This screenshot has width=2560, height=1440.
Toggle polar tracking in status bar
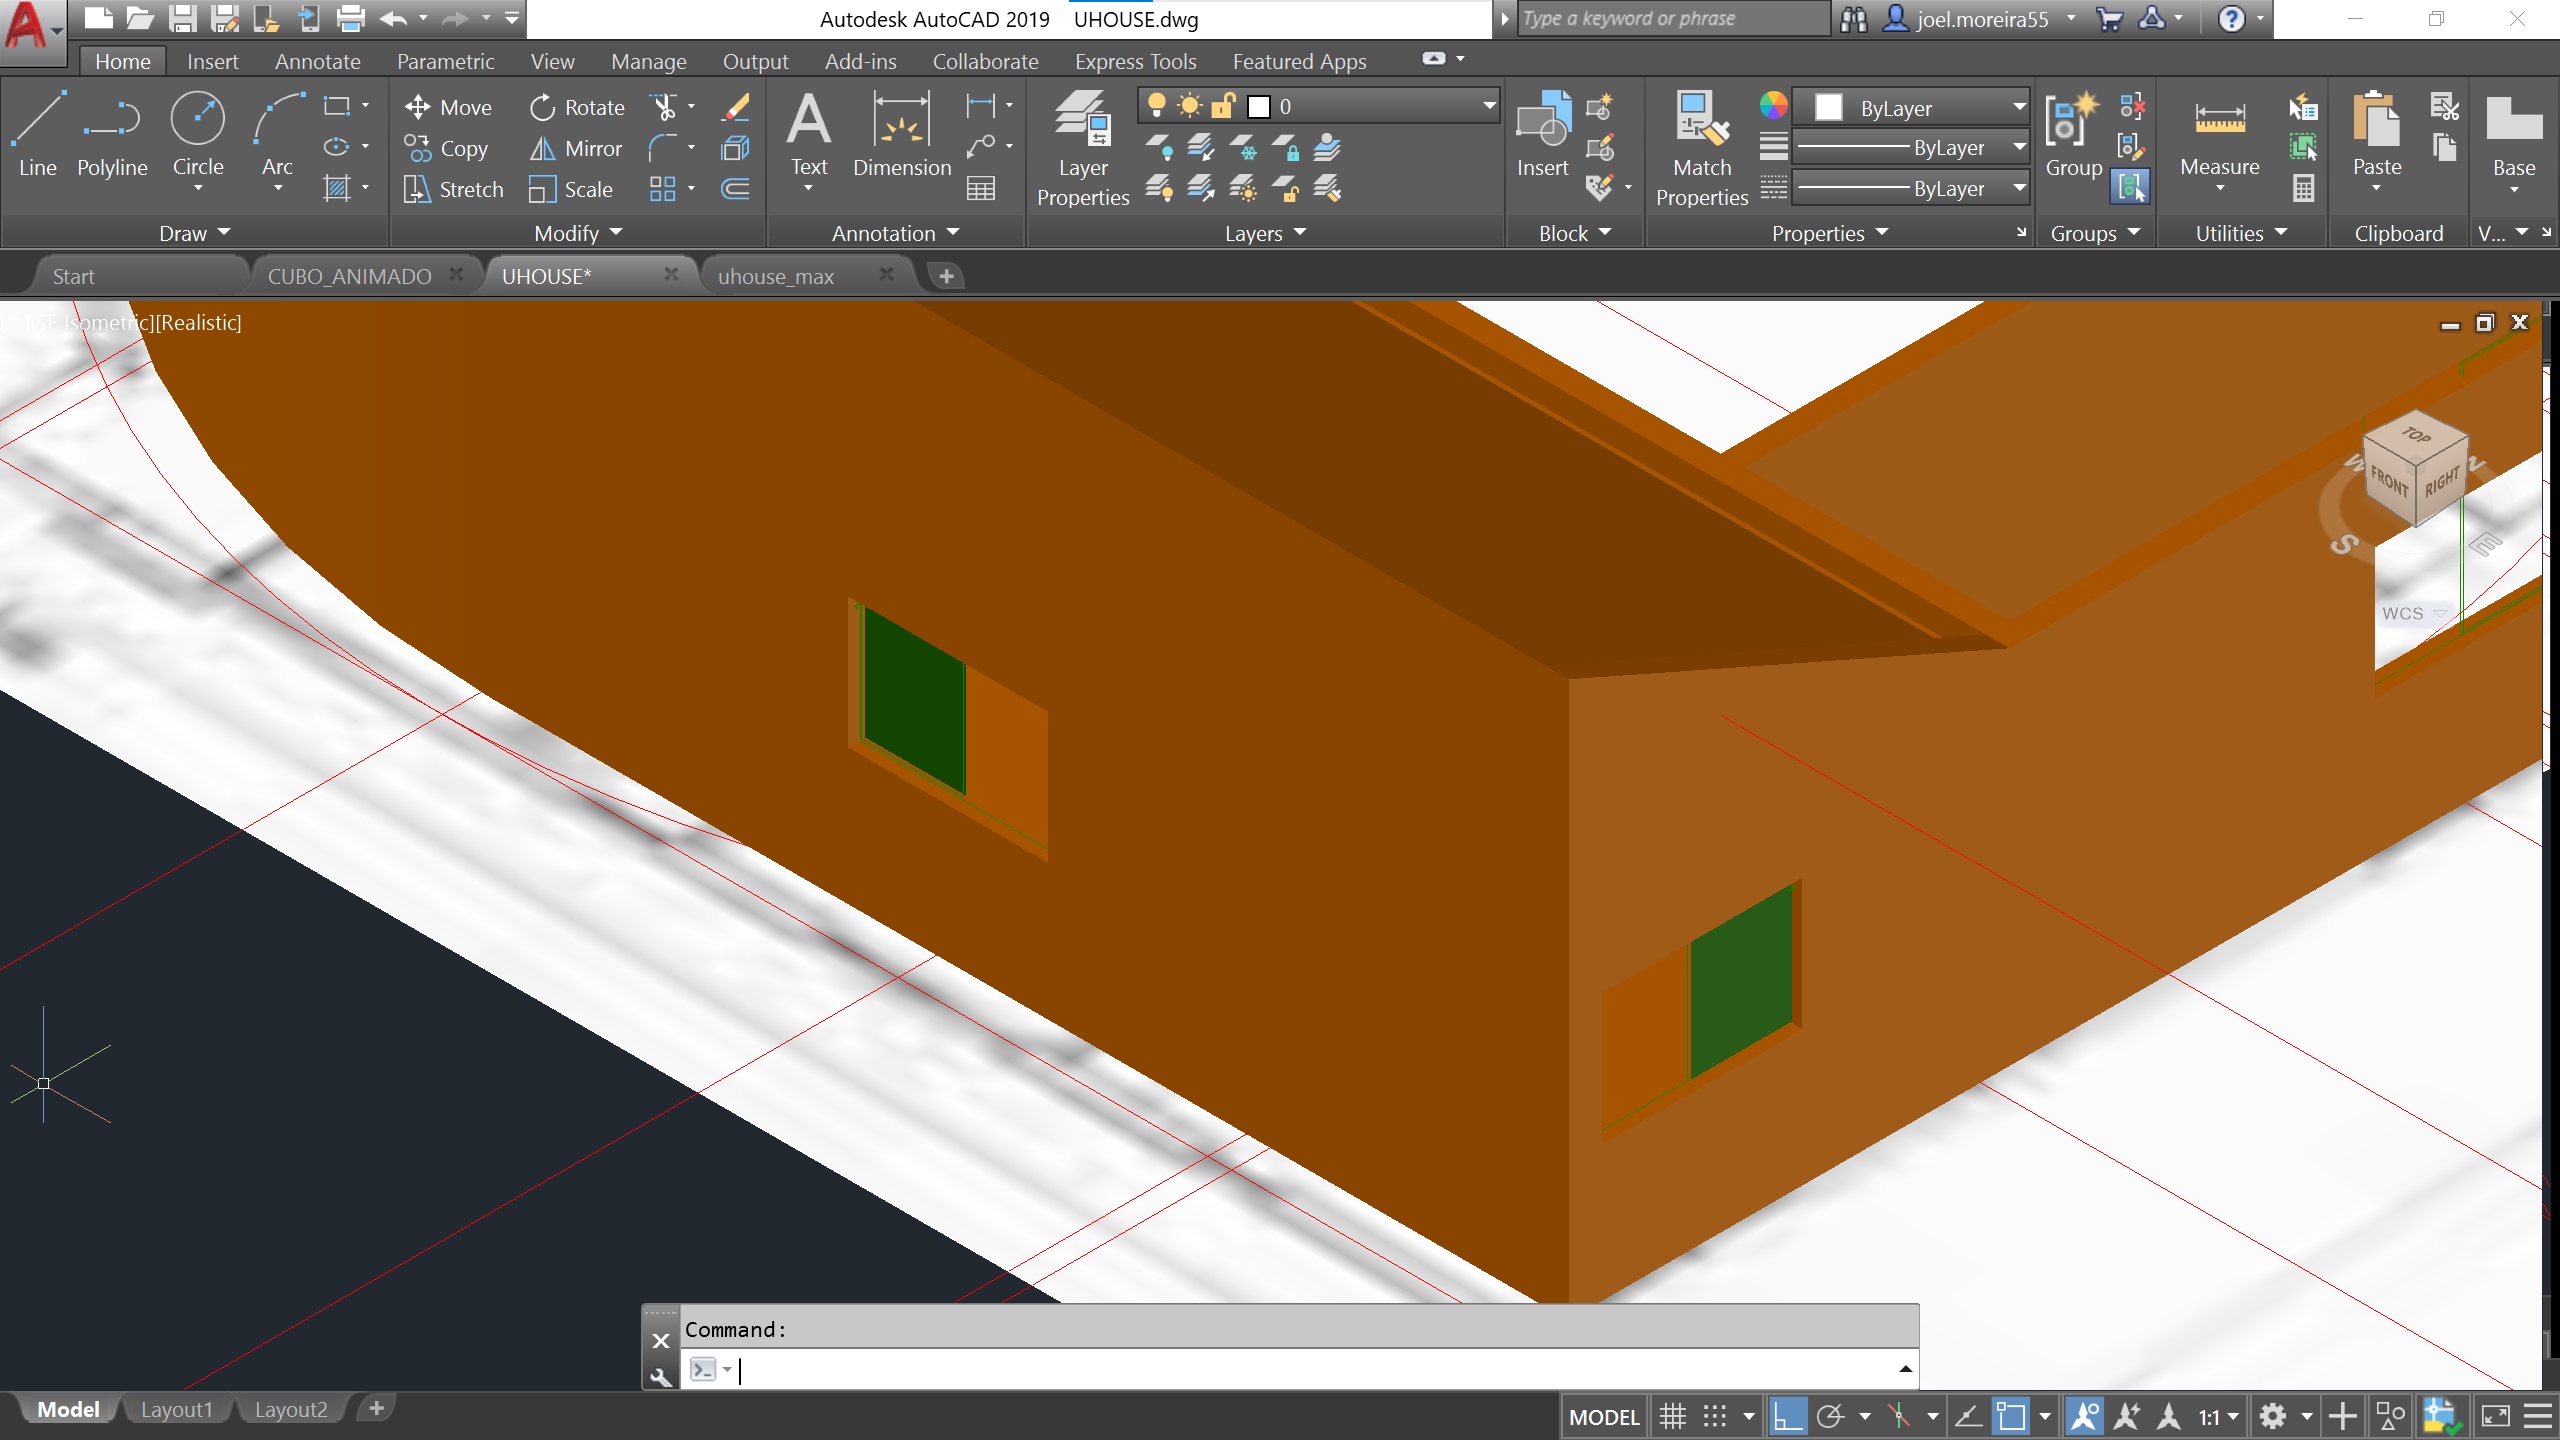click(x=1831, y=1416)
